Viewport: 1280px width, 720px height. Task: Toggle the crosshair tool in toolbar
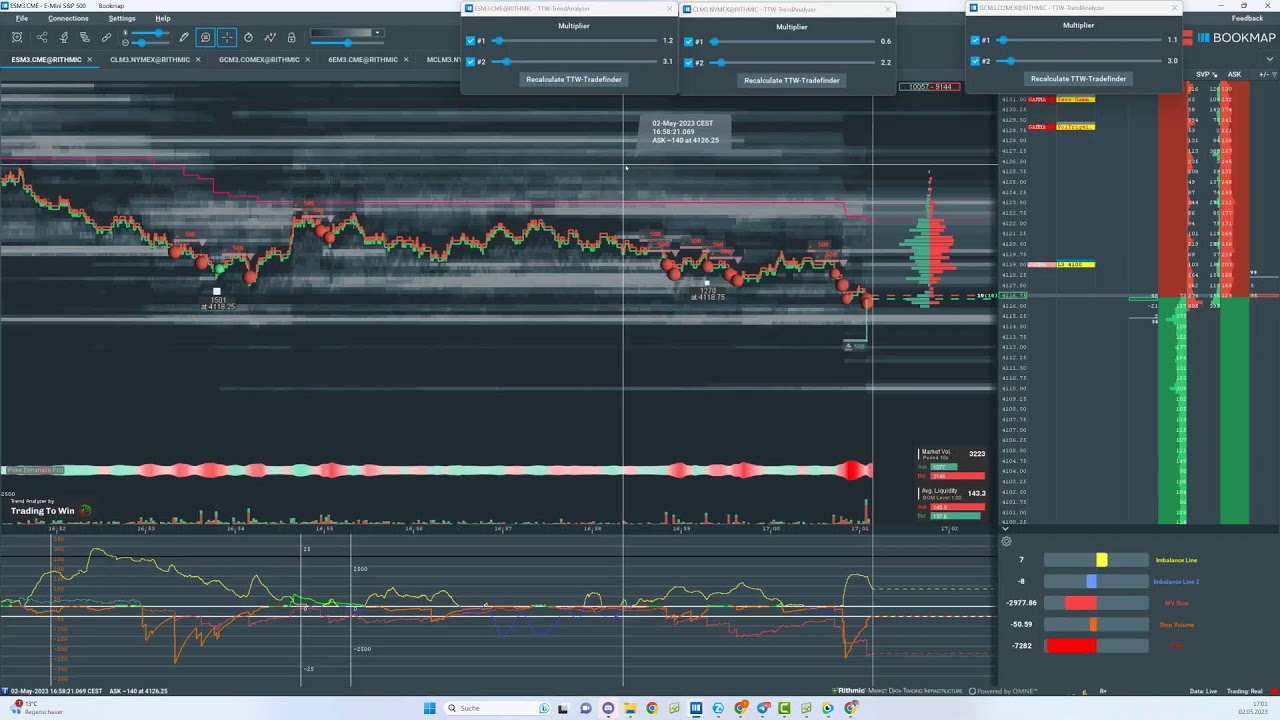click(x=227, y=38)
